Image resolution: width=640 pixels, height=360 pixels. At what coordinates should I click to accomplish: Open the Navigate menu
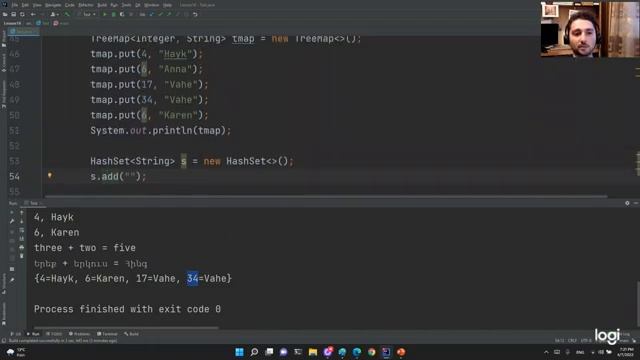point(53,5)
